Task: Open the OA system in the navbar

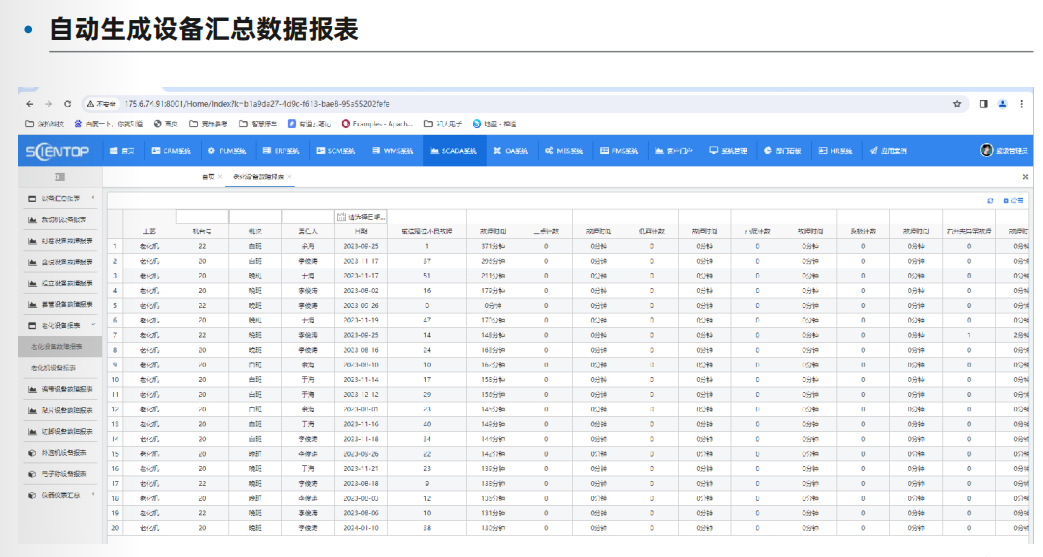Action: click(511, 151)
